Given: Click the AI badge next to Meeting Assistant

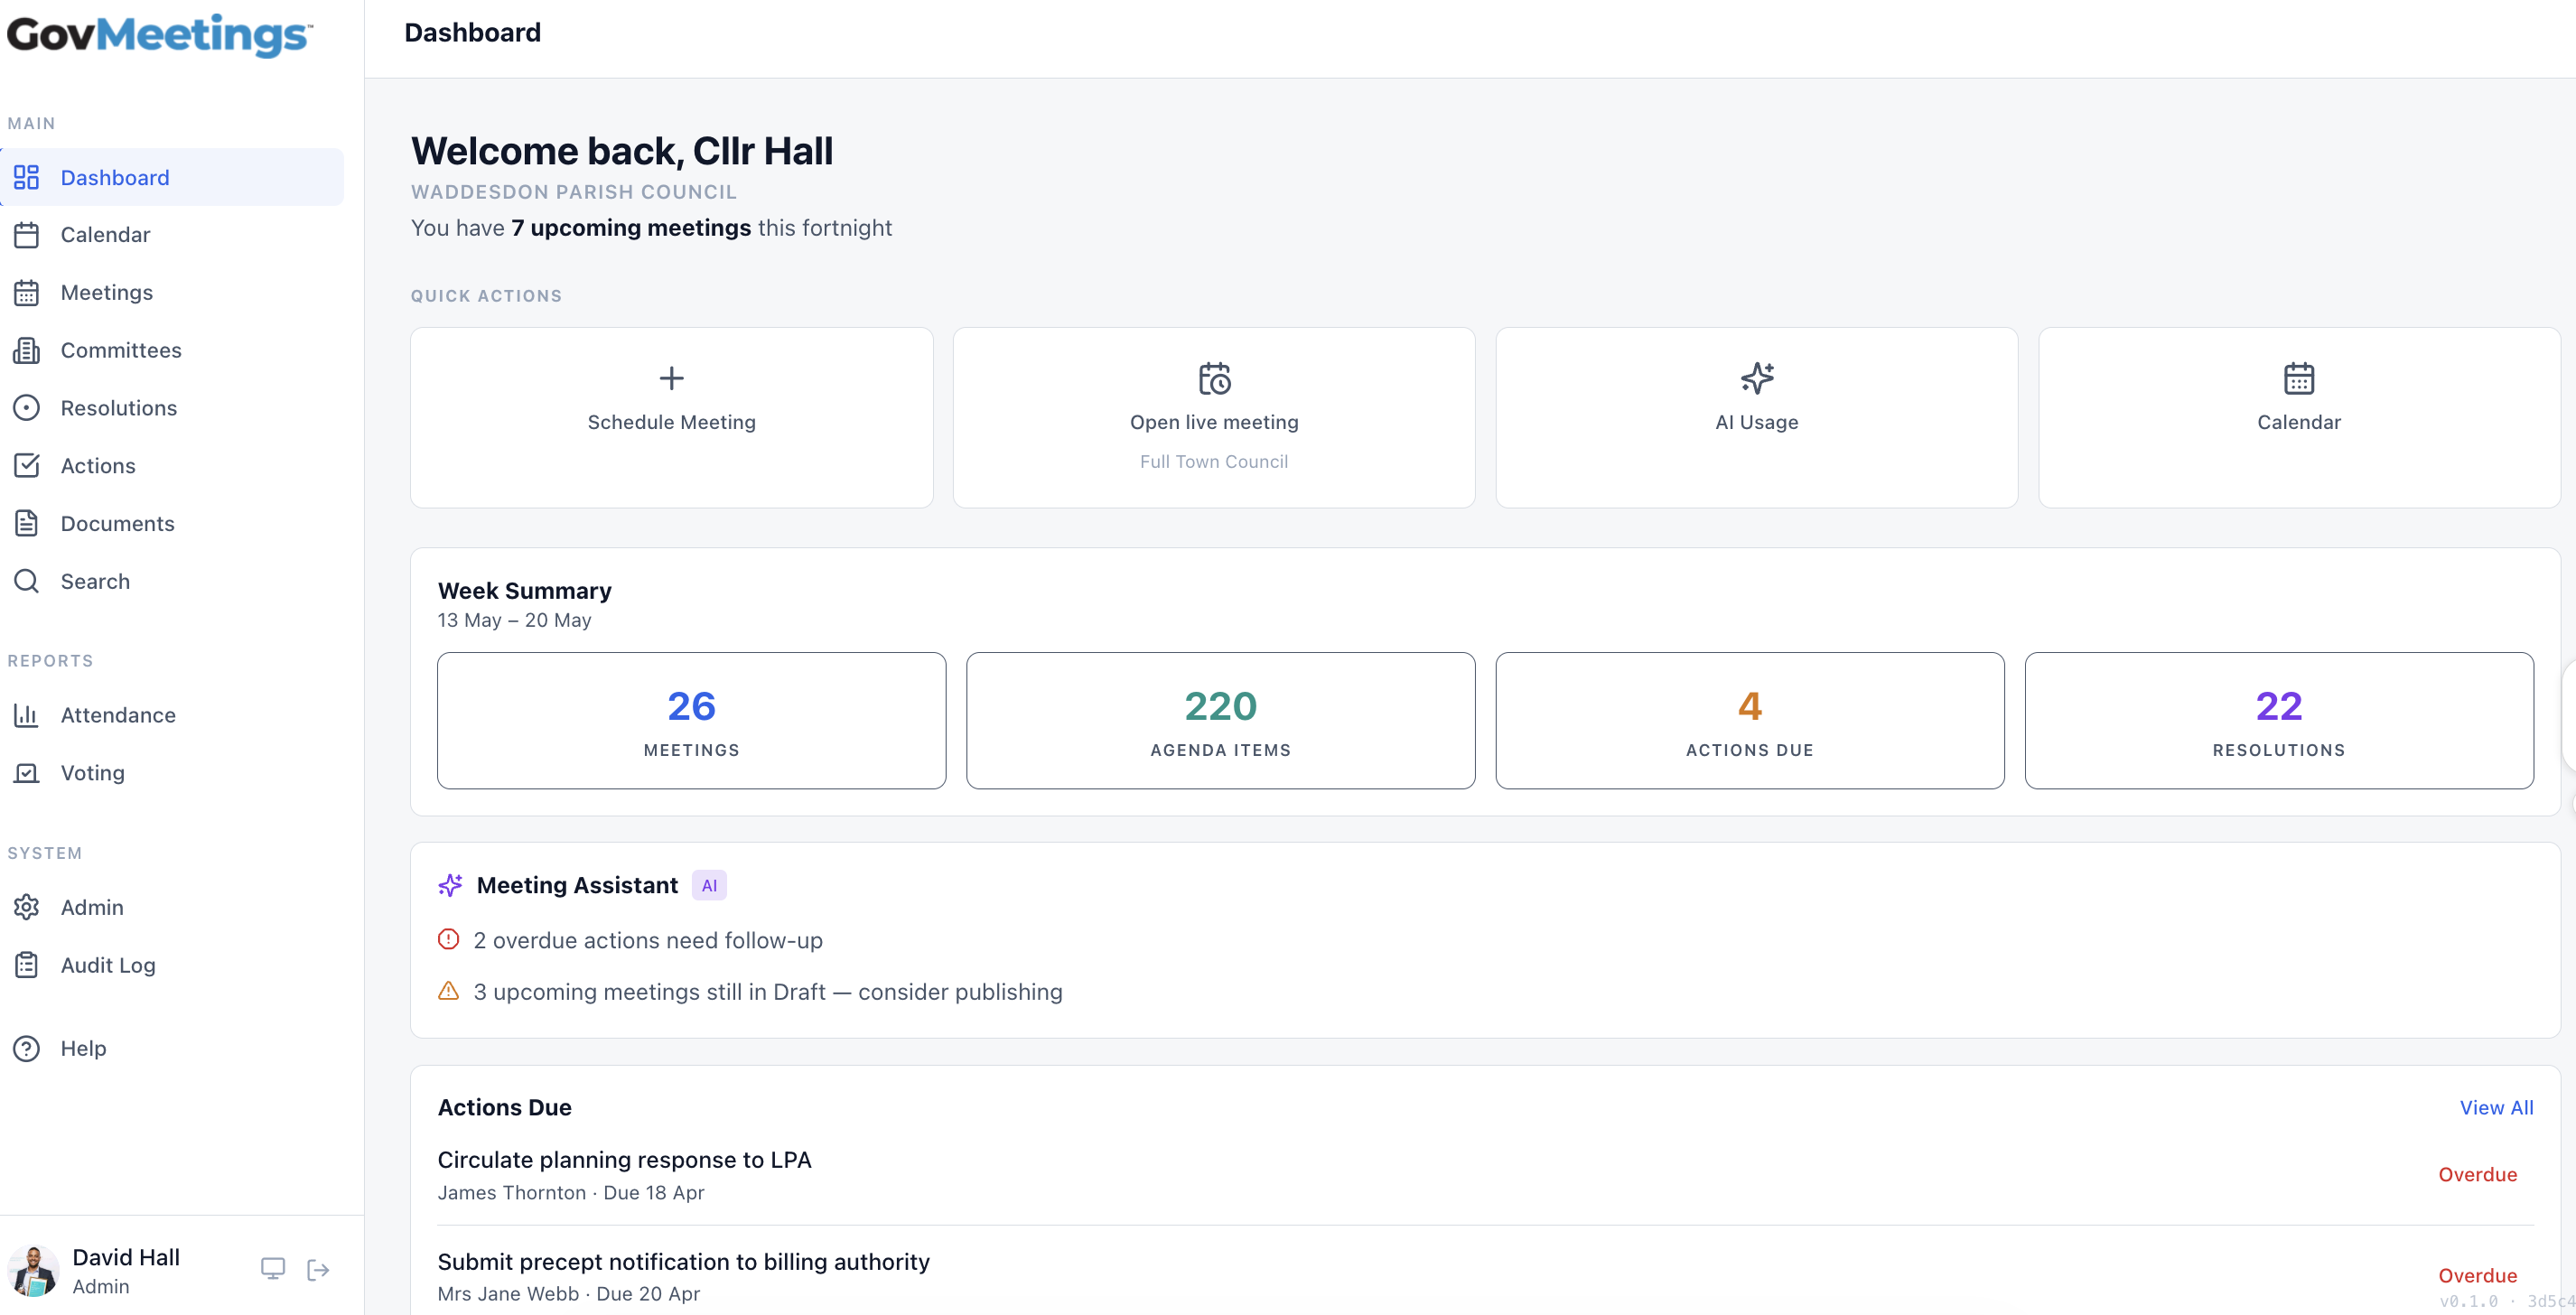Looking at the screenshot, I should point(709,885).
